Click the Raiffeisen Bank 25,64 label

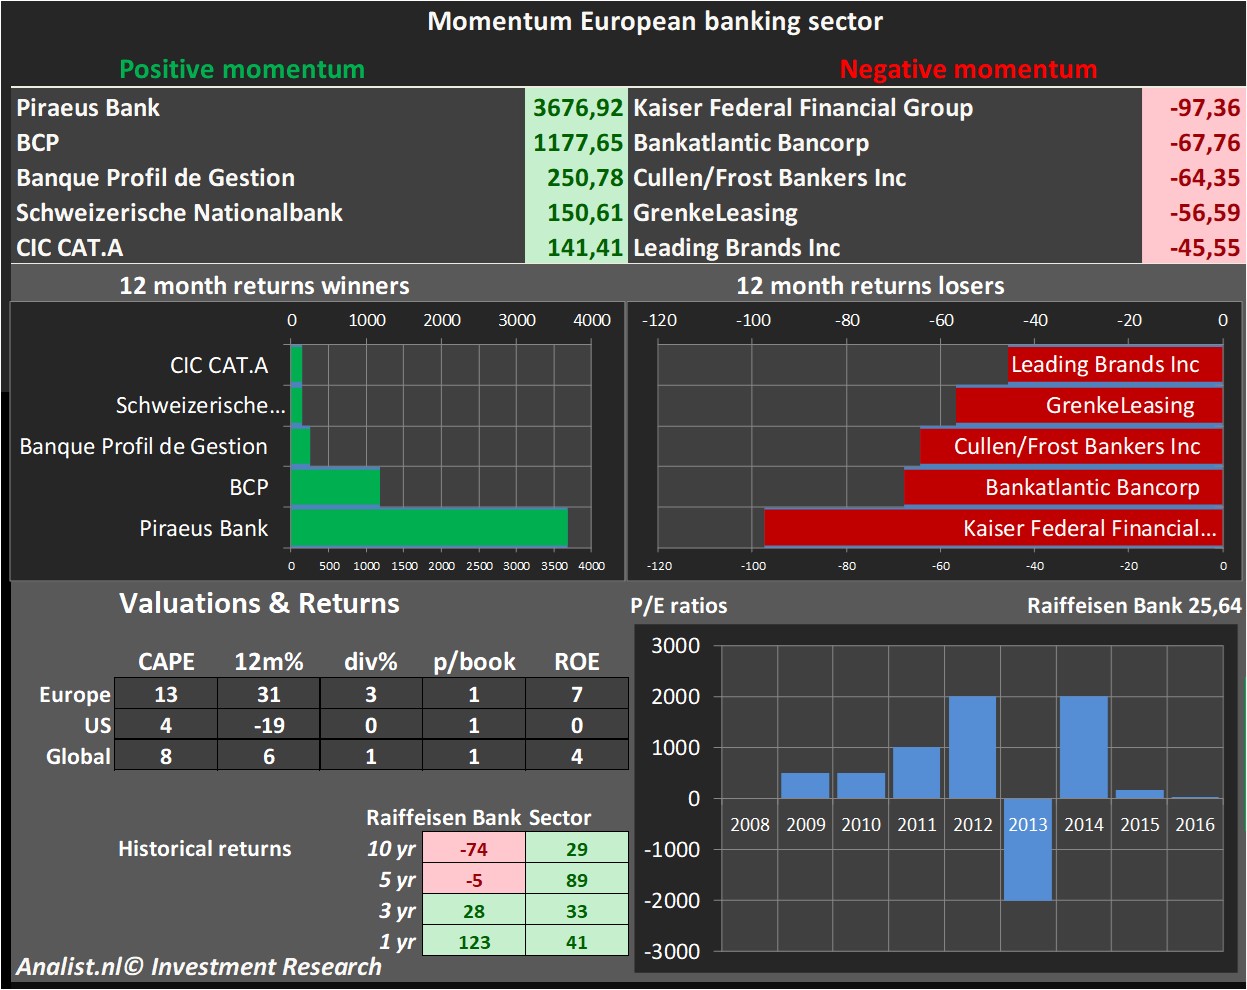tap(1134, 605)
